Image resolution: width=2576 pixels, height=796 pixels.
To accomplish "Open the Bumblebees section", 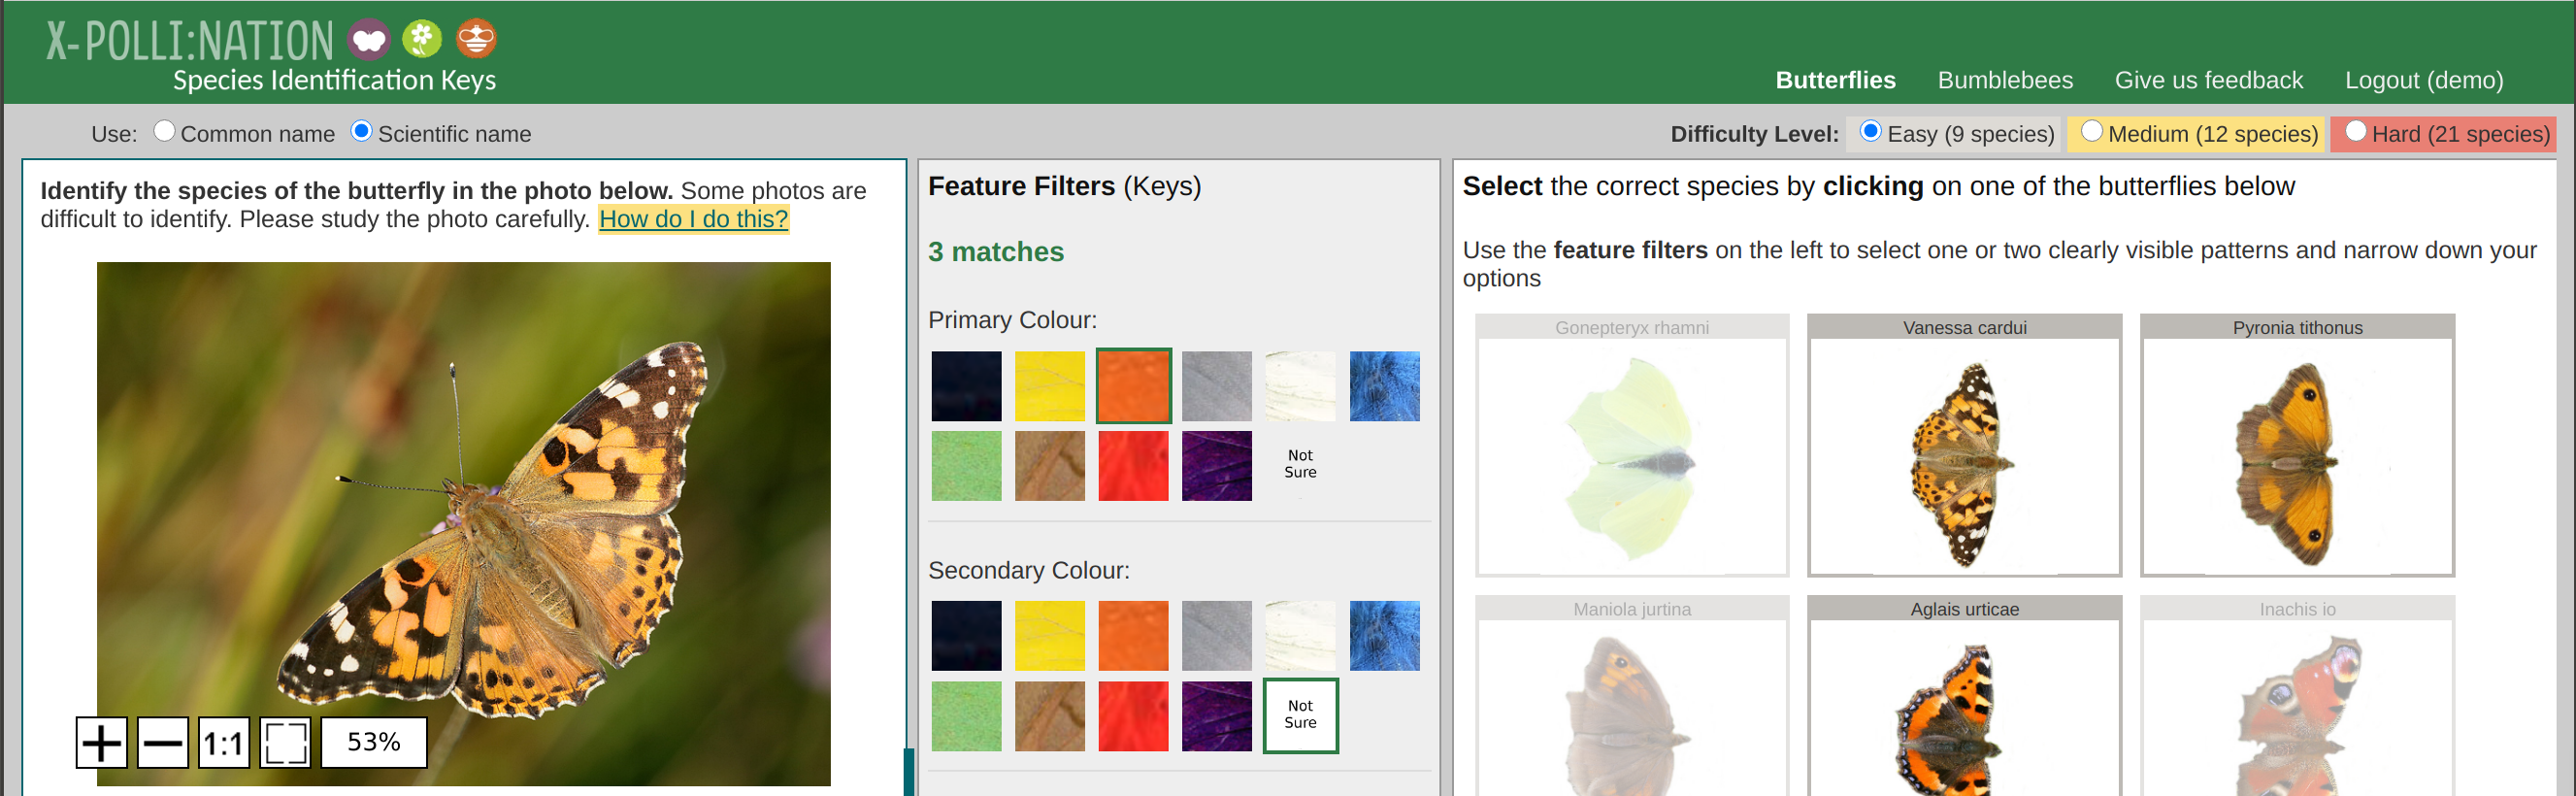I will pyautogui.click(x=2005, y=80).
